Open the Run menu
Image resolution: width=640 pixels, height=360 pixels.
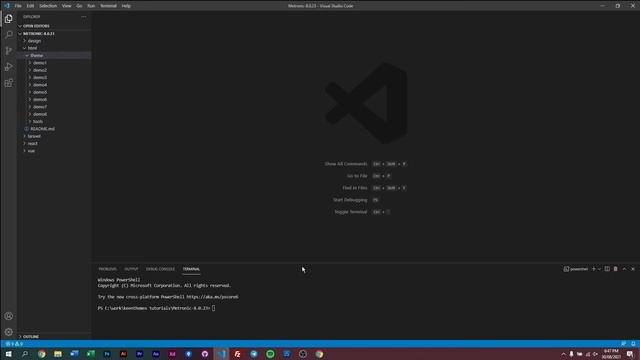coord(91,6)
